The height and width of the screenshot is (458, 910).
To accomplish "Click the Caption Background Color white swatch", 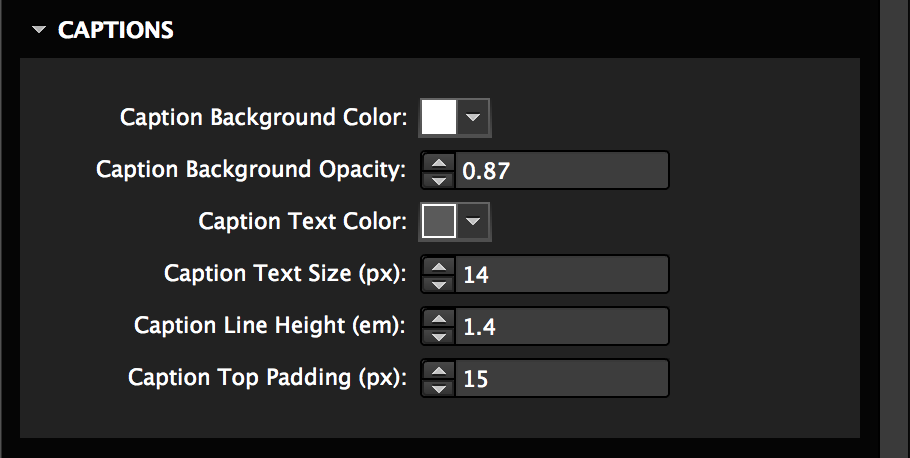I will [439, 118].
